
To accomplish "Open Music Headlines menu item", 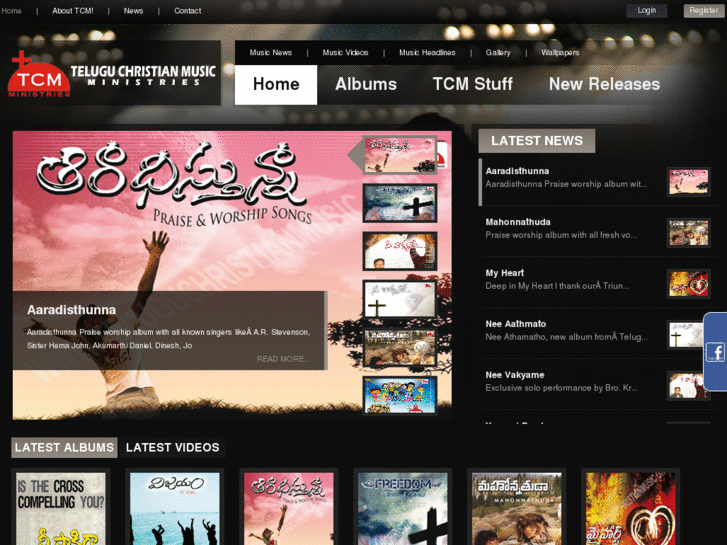I will point(427,52).
